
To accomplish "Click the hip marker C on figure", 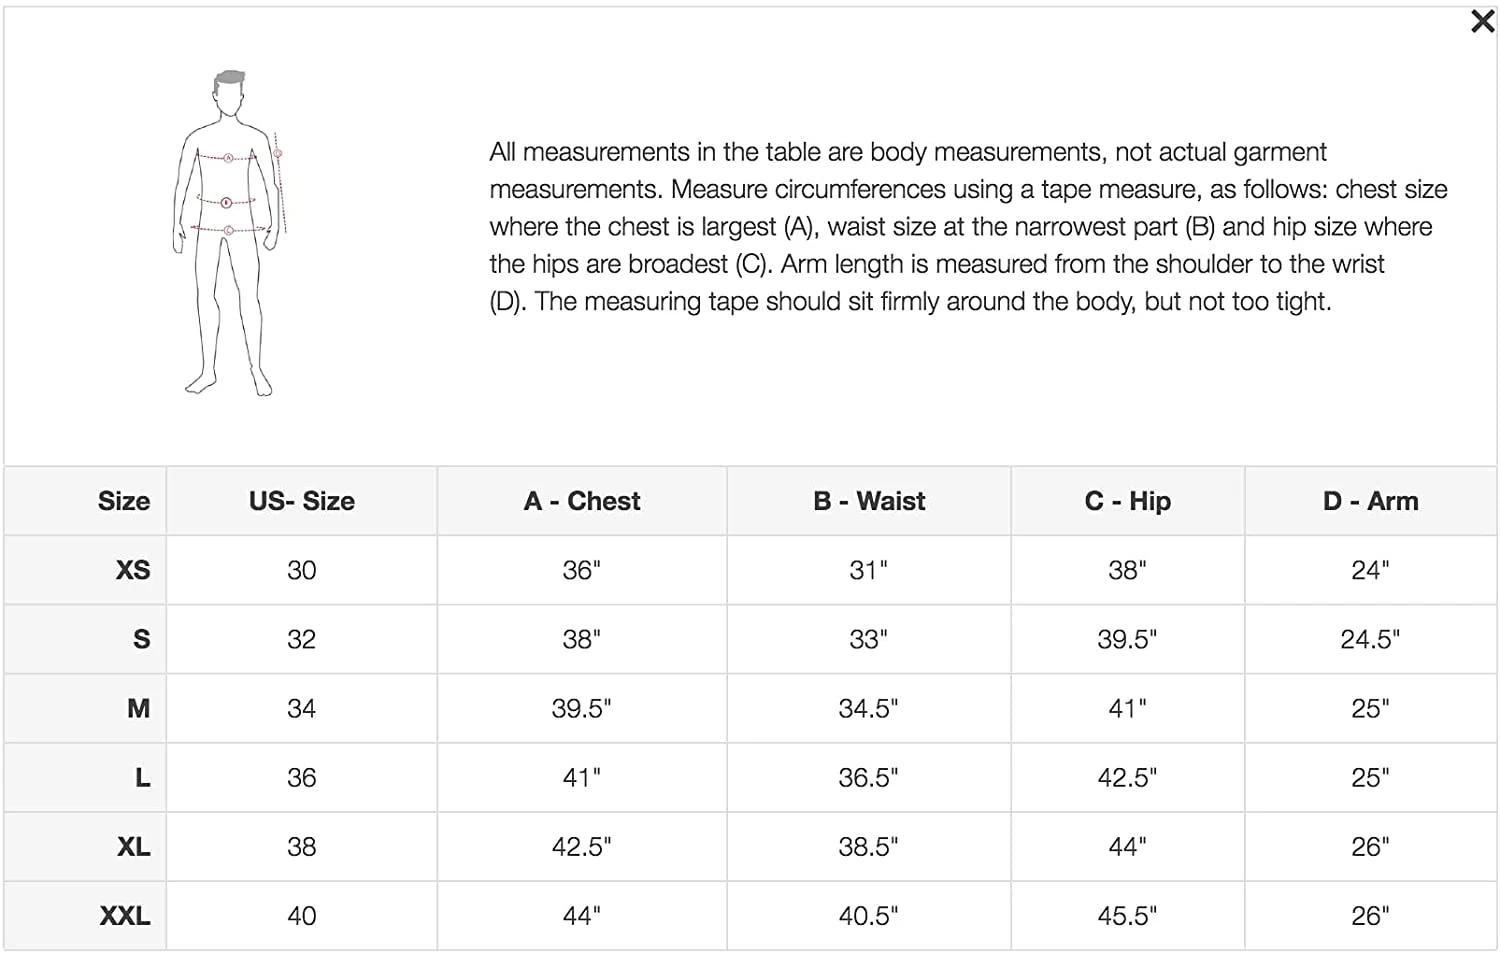I will point(229,231).
